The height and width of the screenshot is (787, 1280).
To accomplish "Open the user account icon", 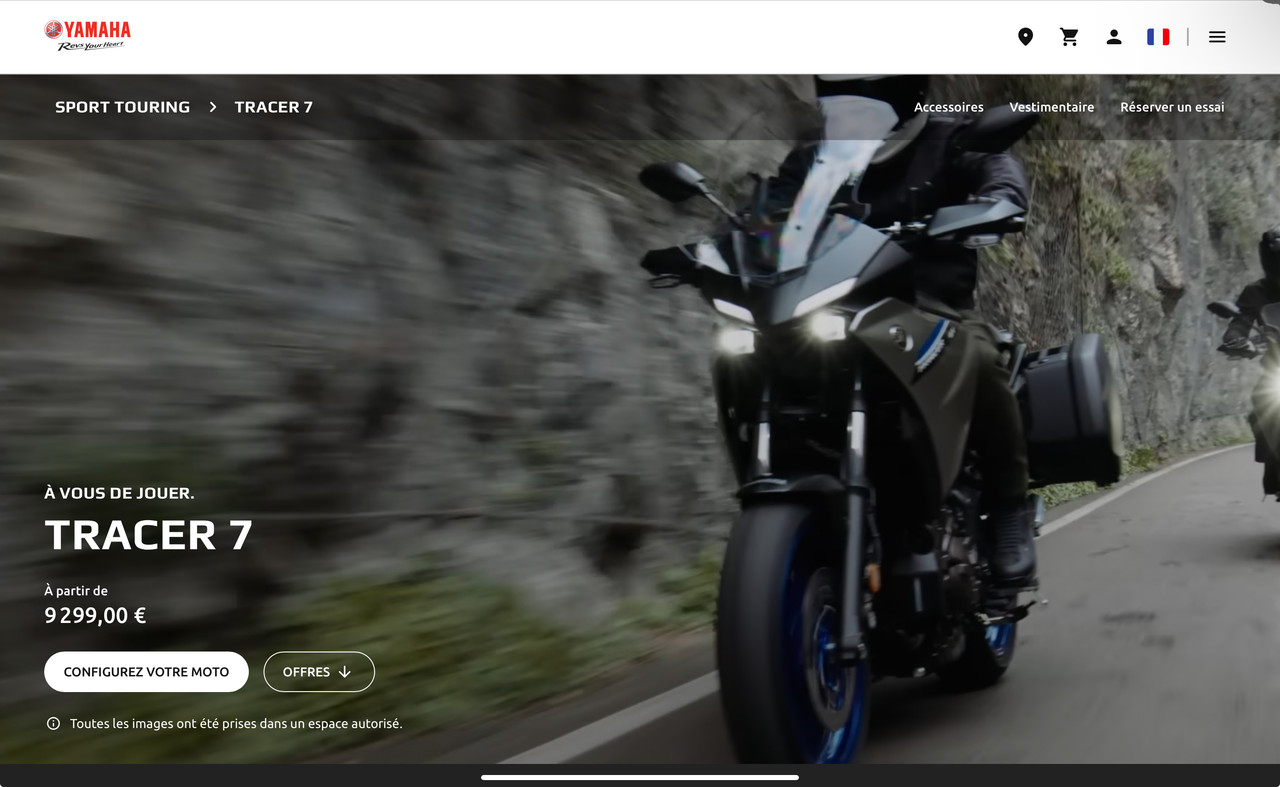I will [1113, 37].
